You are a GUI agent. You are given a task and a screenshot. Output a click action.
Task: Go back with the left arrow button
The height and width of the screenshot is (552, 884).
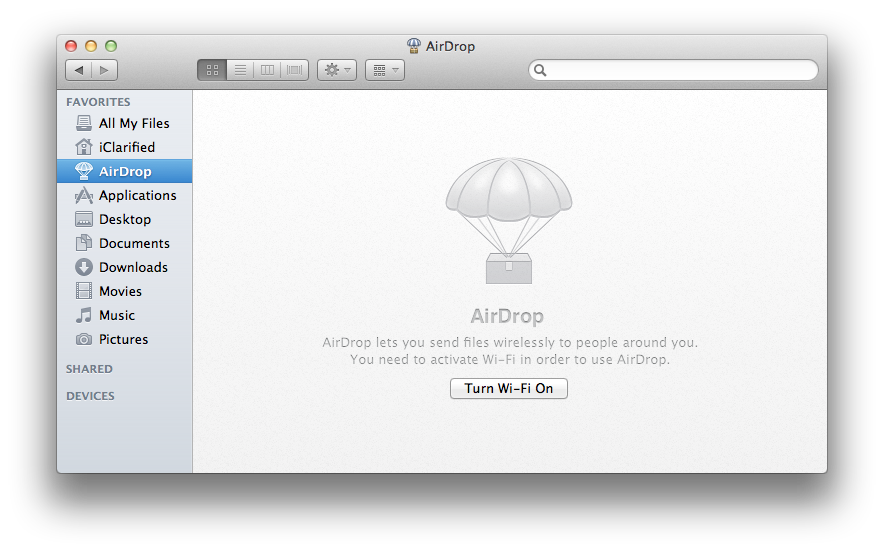coord(79,70)
